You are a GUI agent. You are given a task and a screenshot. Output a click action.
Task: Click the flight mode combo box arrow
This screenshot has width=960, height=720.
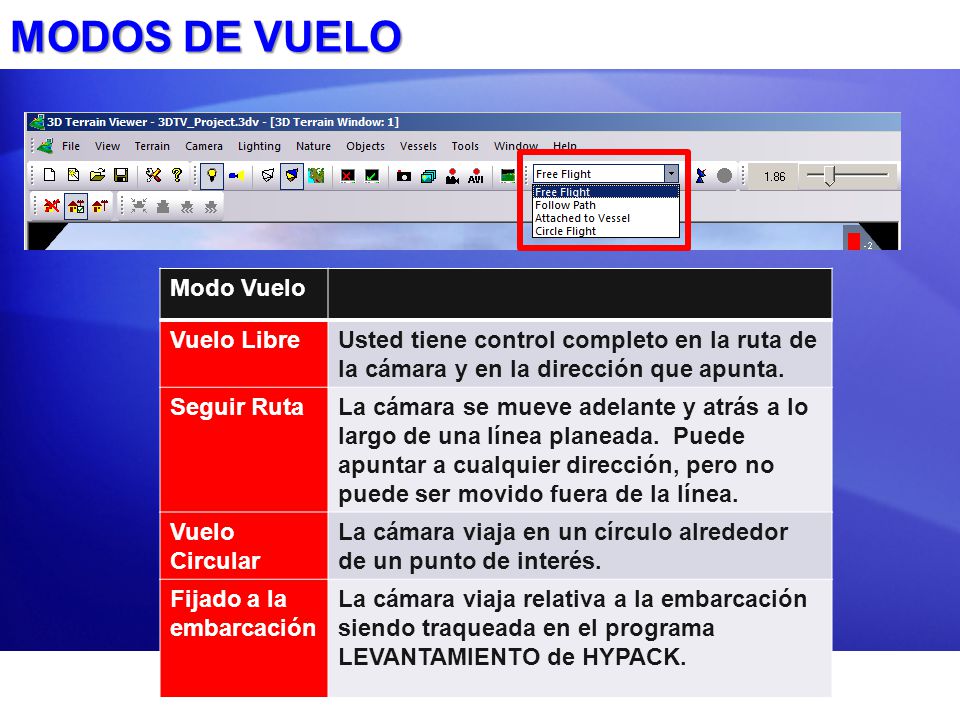[x=671, y=174]
